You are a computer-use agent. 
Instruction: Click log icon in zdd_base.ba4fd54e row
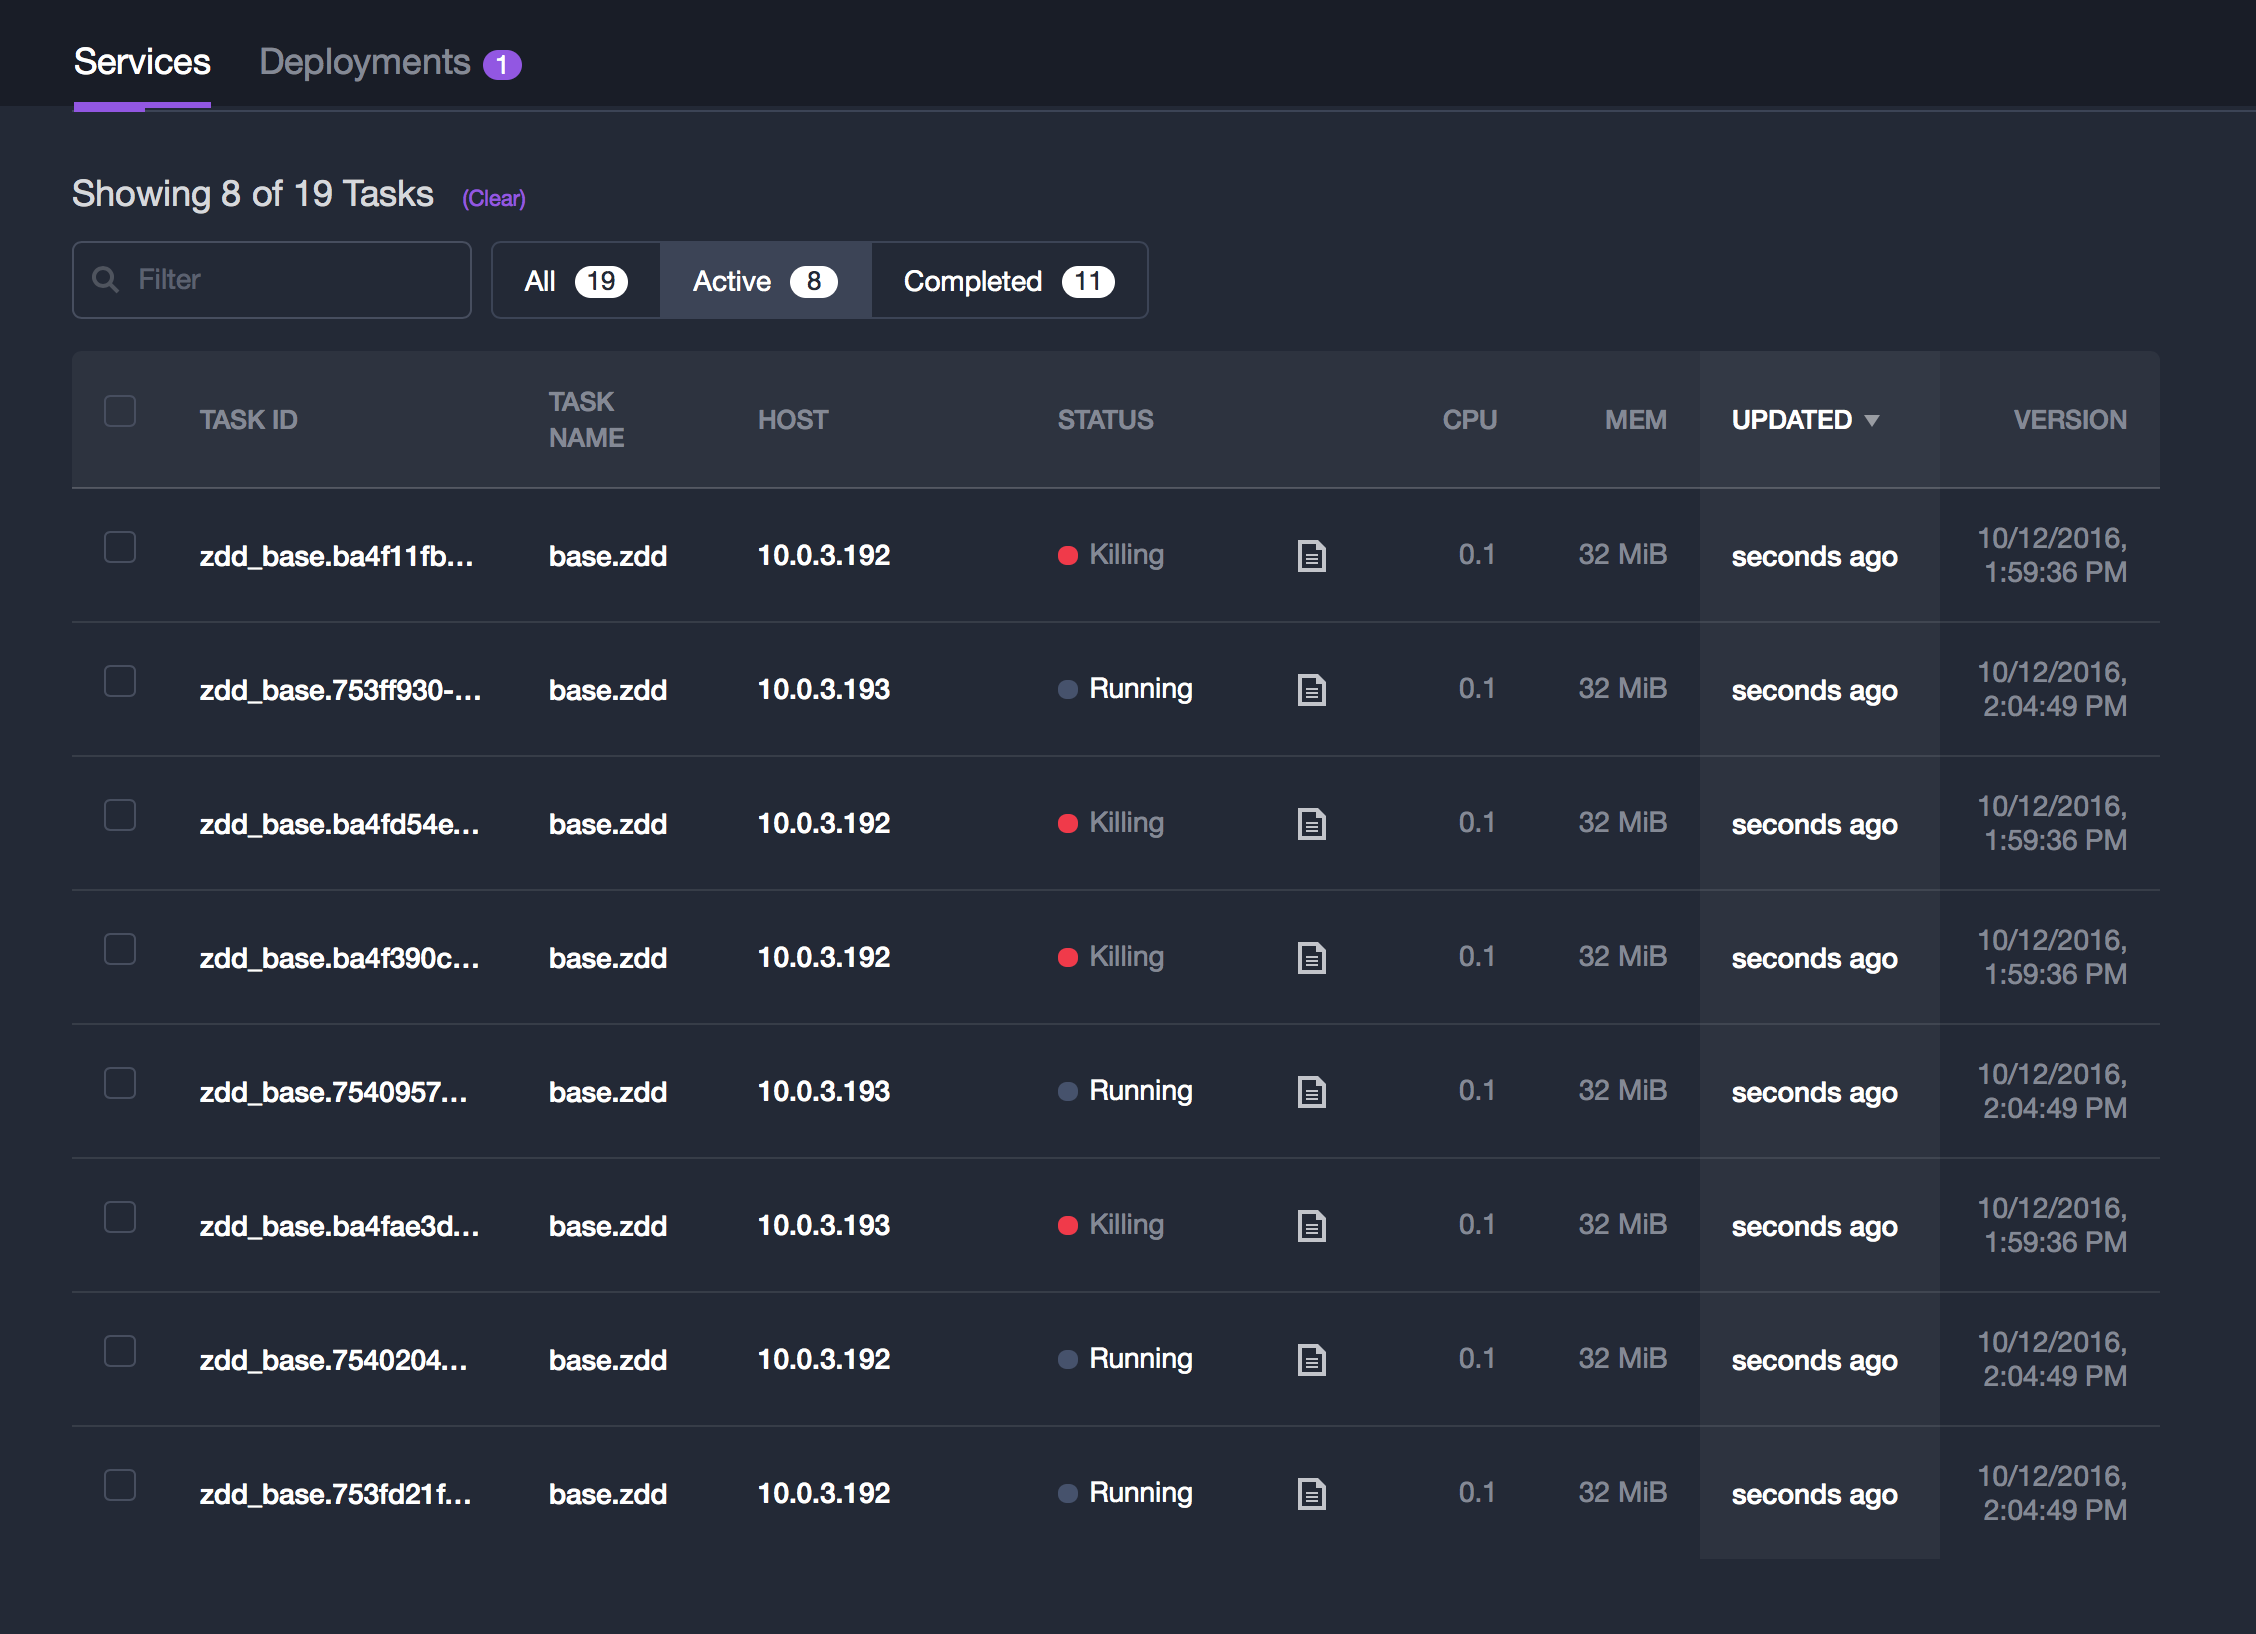1311,823
